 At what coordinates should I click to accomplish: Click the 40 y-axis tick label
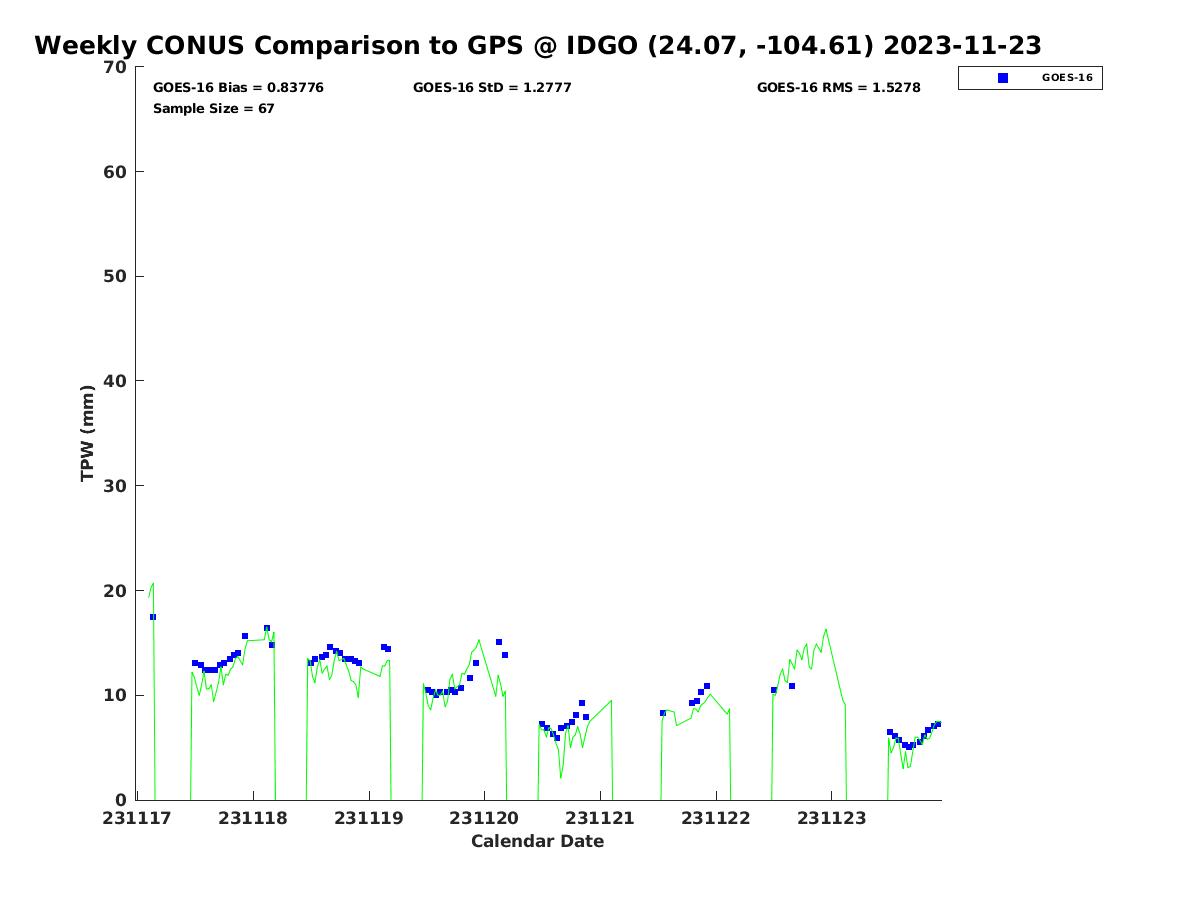(116, 381)
